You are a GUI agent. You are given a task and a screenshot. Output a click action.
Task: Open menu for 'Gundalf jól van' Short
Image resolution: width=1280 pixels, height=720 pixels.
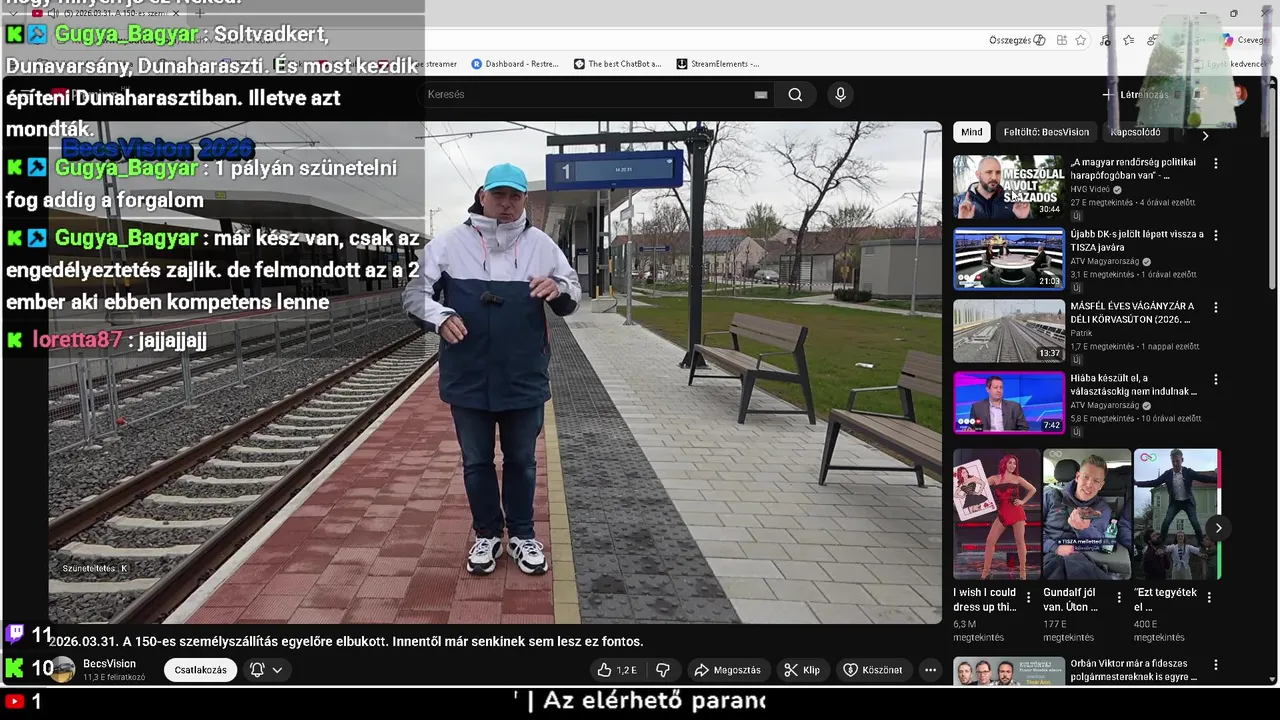tap(1119, 597)
